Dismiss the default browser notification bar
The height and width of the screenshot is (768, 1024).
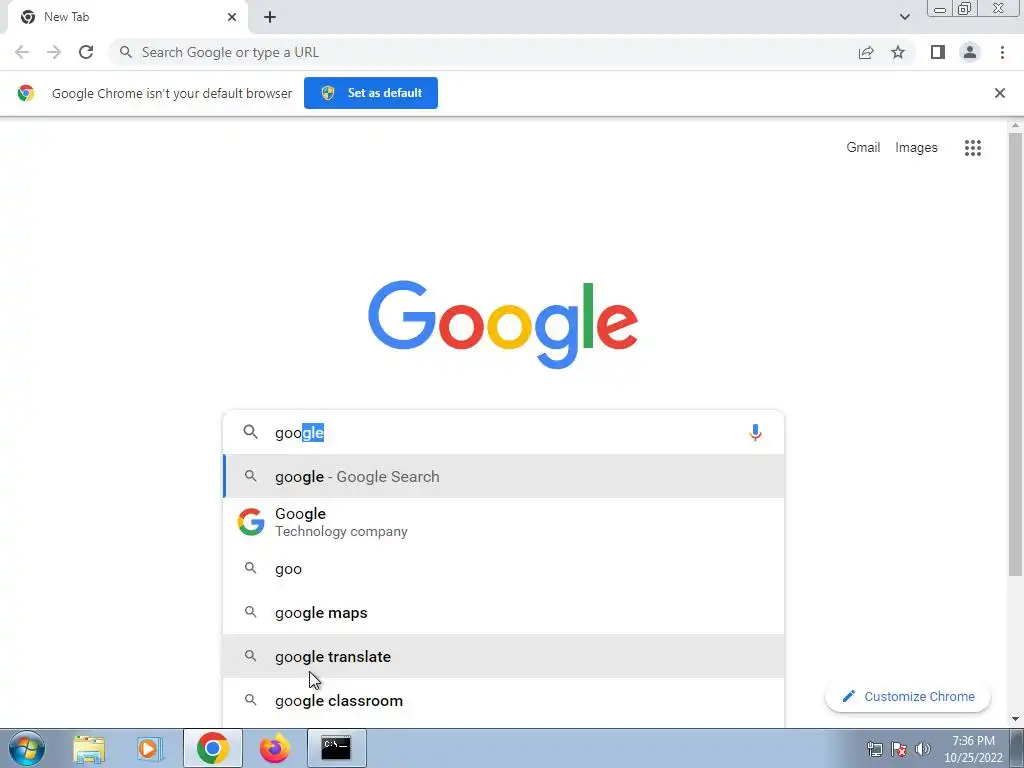click(x=999, y=93)
